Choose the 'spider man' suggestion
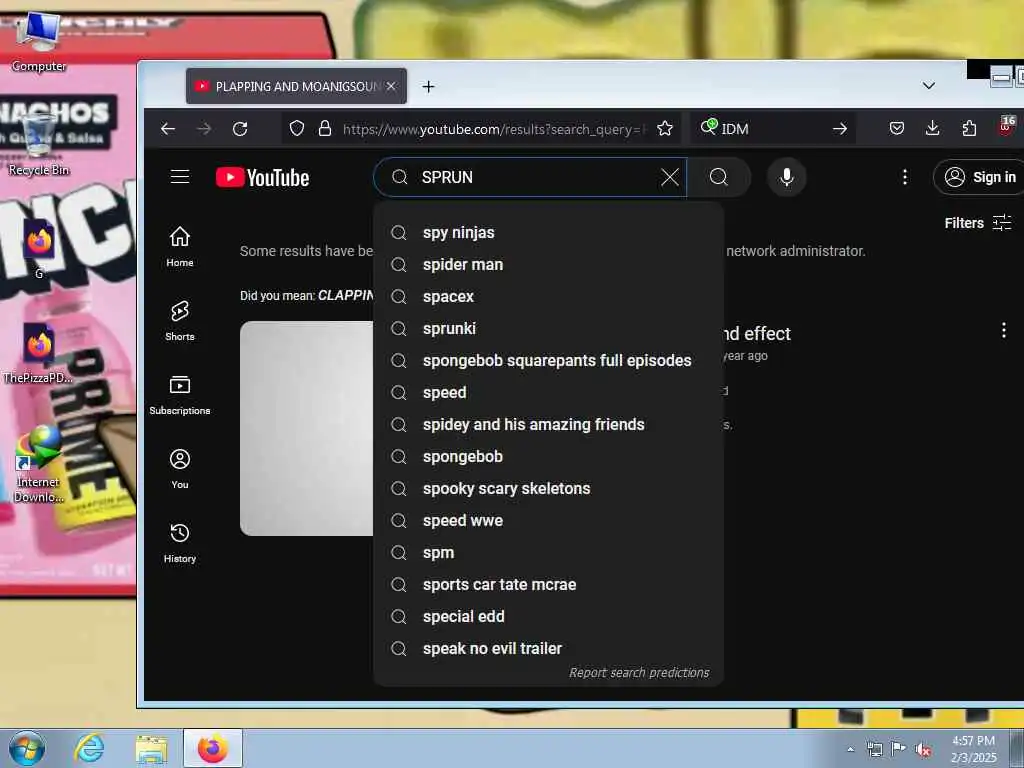The width and height of the screenshot is (1024, 768). [549, 264]
